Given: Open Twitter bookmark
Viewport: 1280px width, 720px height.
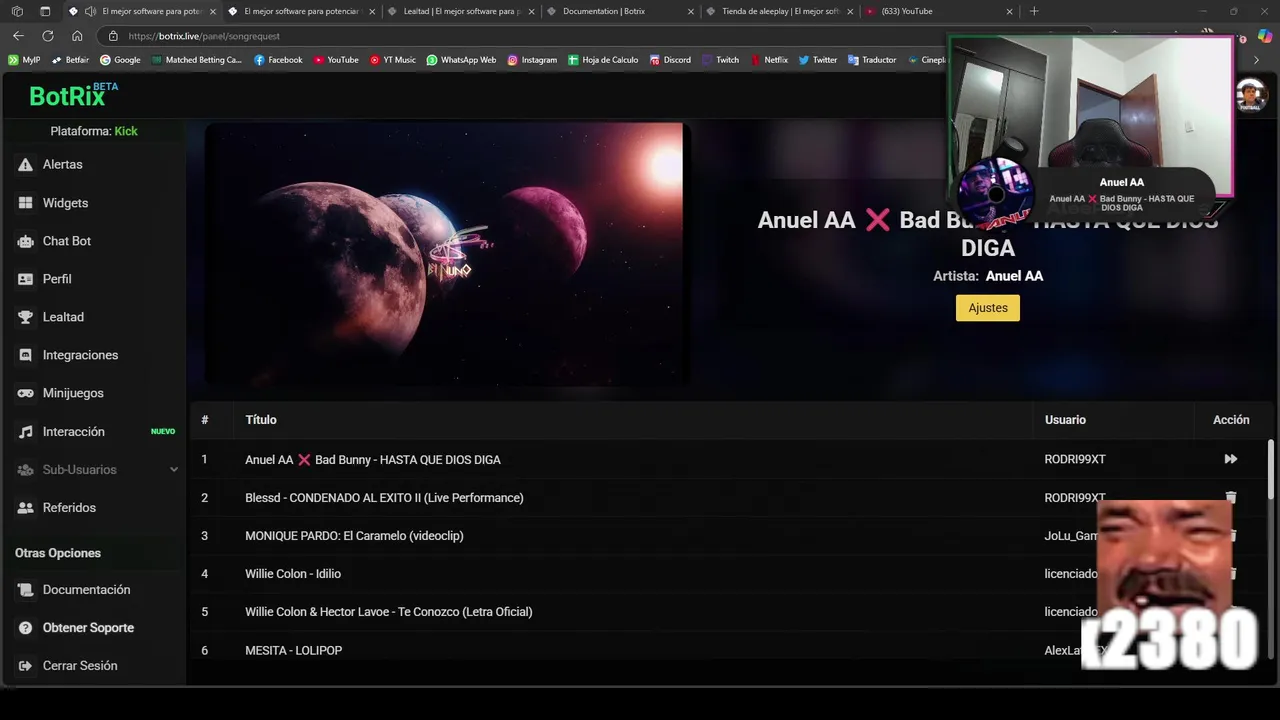Looking at the screenshot, I should coord(818,60).
